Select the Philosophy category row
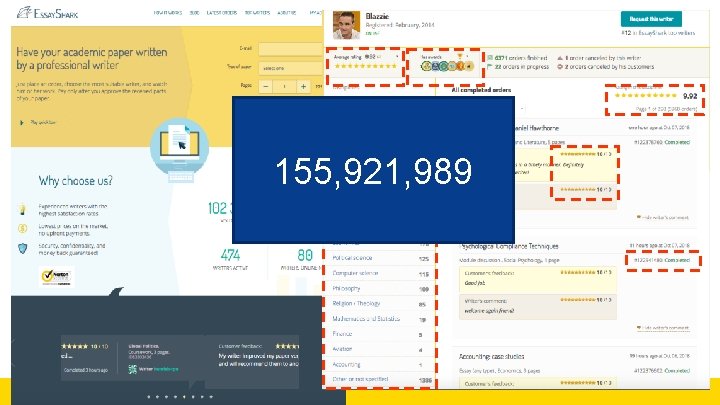 tap(380, 289)
